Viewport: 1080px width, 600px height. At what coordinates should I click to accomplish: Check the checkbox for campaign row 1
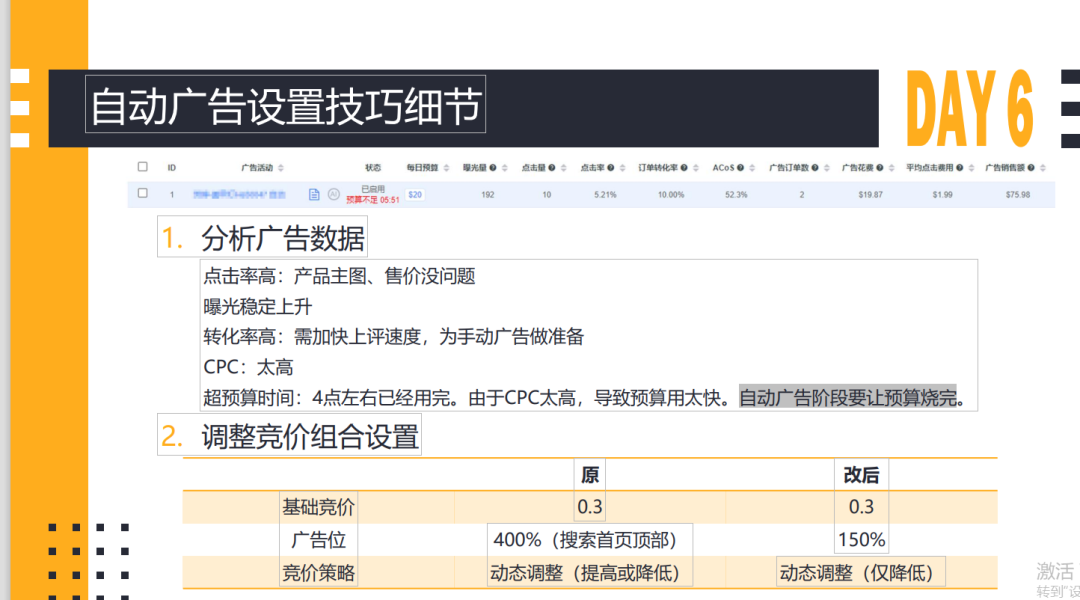141,191
